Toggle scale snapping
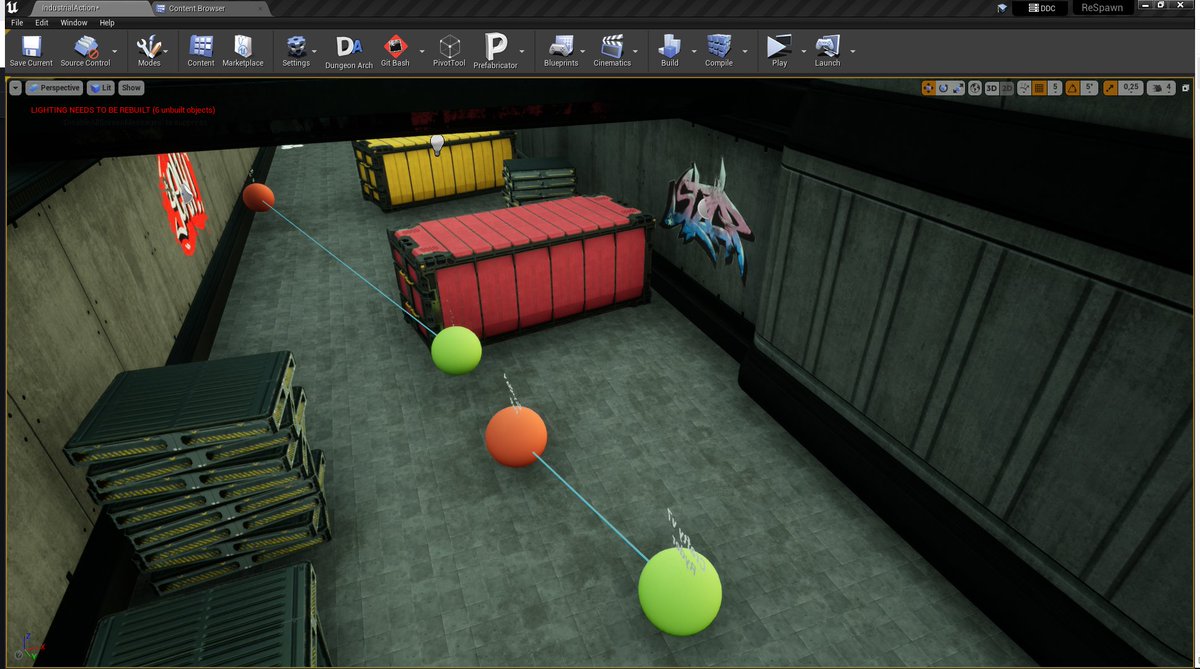The image size is (1200, 669). [1110, 88]
